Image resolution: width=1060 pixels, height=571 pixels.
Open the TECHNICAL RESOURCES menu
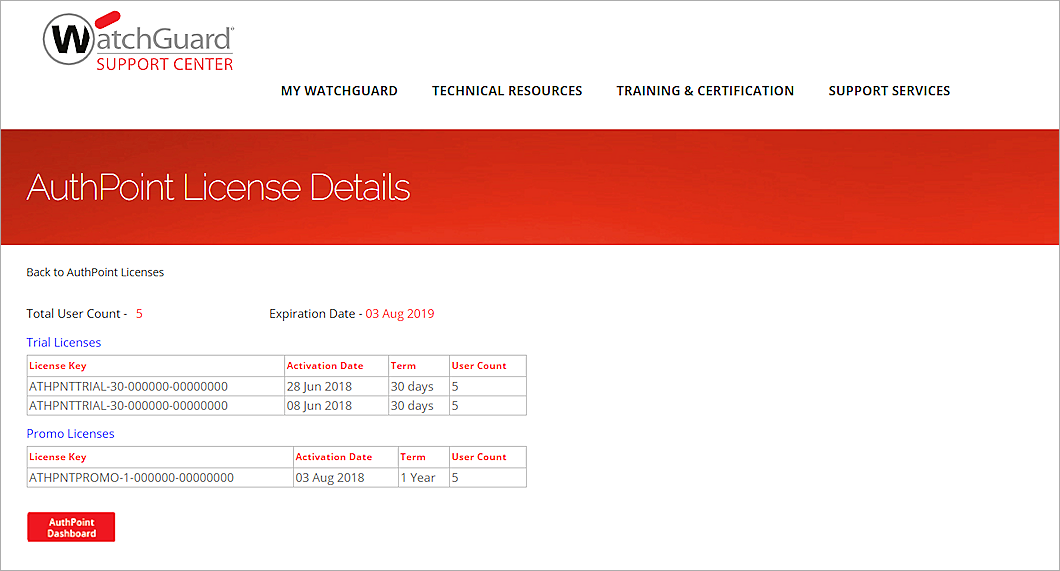point(507,91)
